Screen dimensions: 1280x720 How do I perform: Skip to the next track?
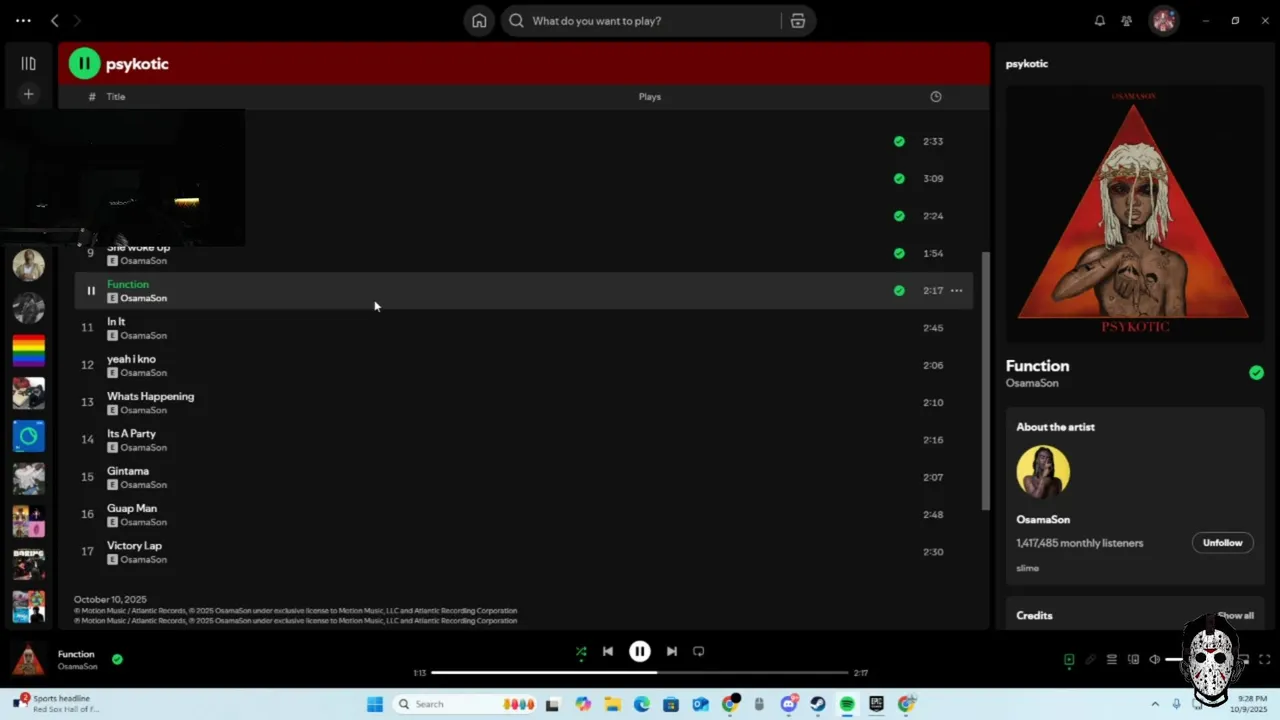(672, 651)
